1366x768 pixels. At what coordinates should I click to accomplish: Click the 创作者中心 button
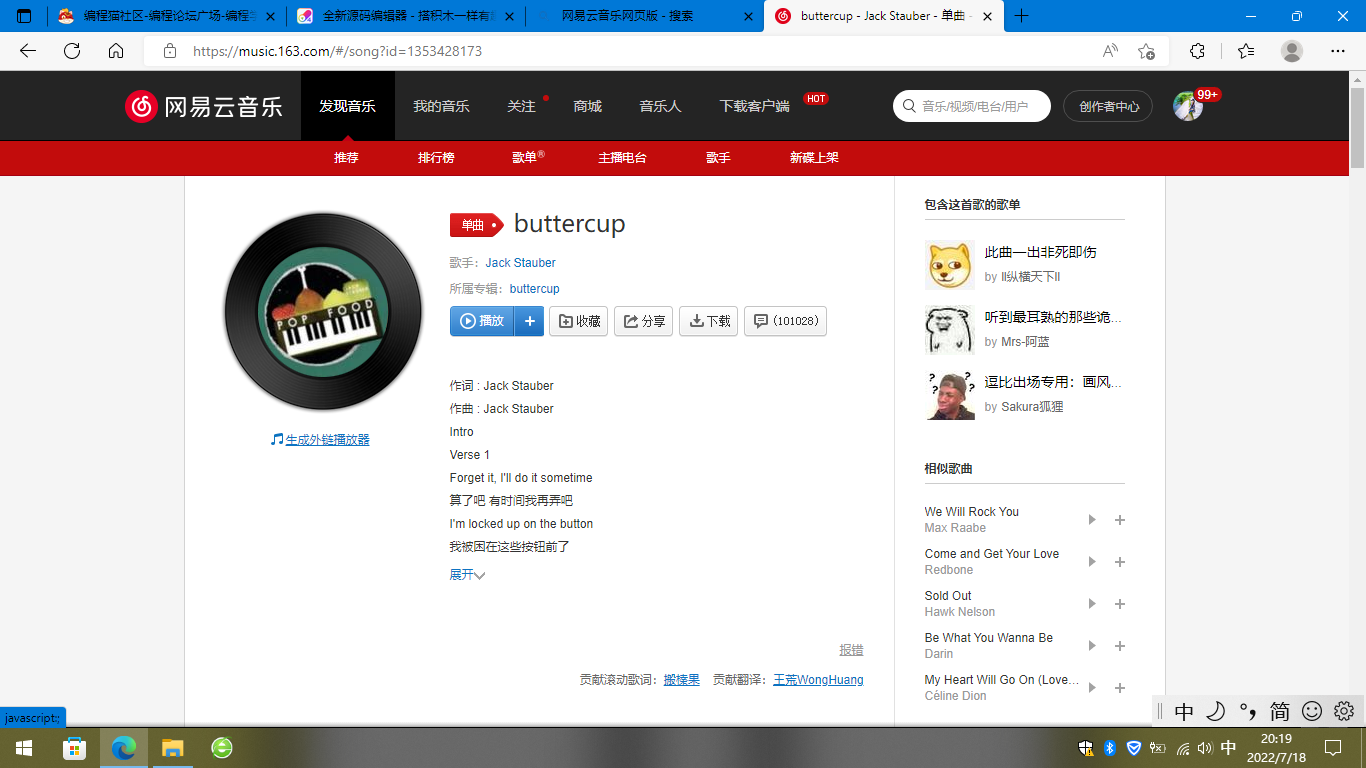[1108, 106]
